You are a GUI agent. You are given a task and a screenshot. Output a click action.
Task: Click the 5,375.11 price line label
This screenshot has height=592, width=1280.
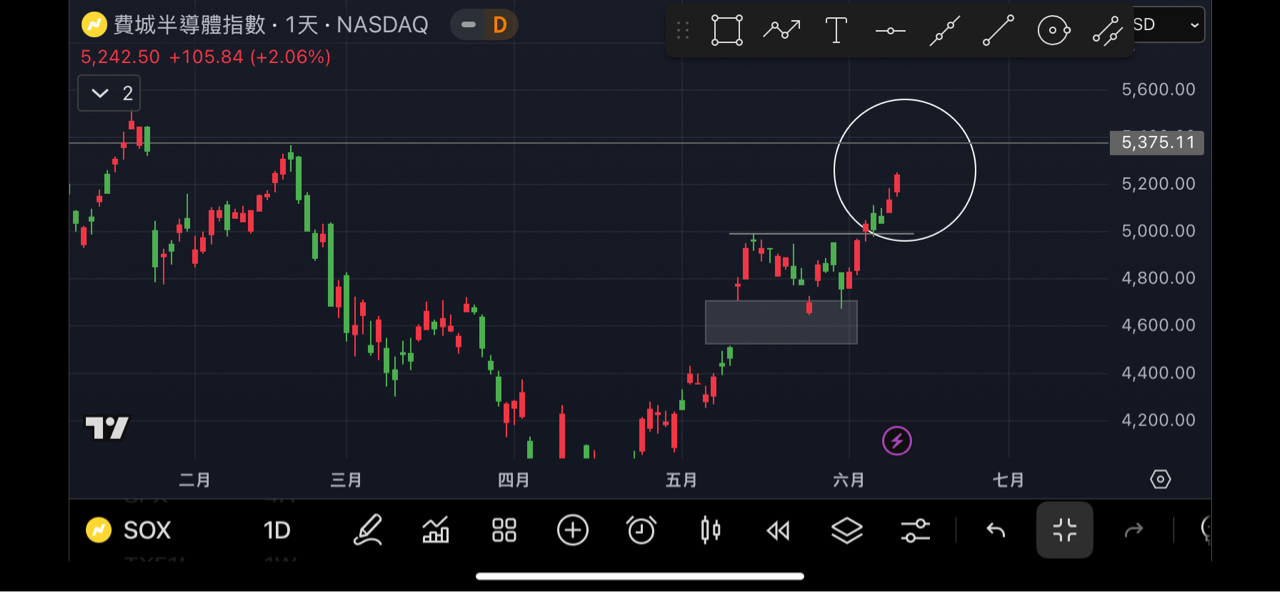point(1157,143)
